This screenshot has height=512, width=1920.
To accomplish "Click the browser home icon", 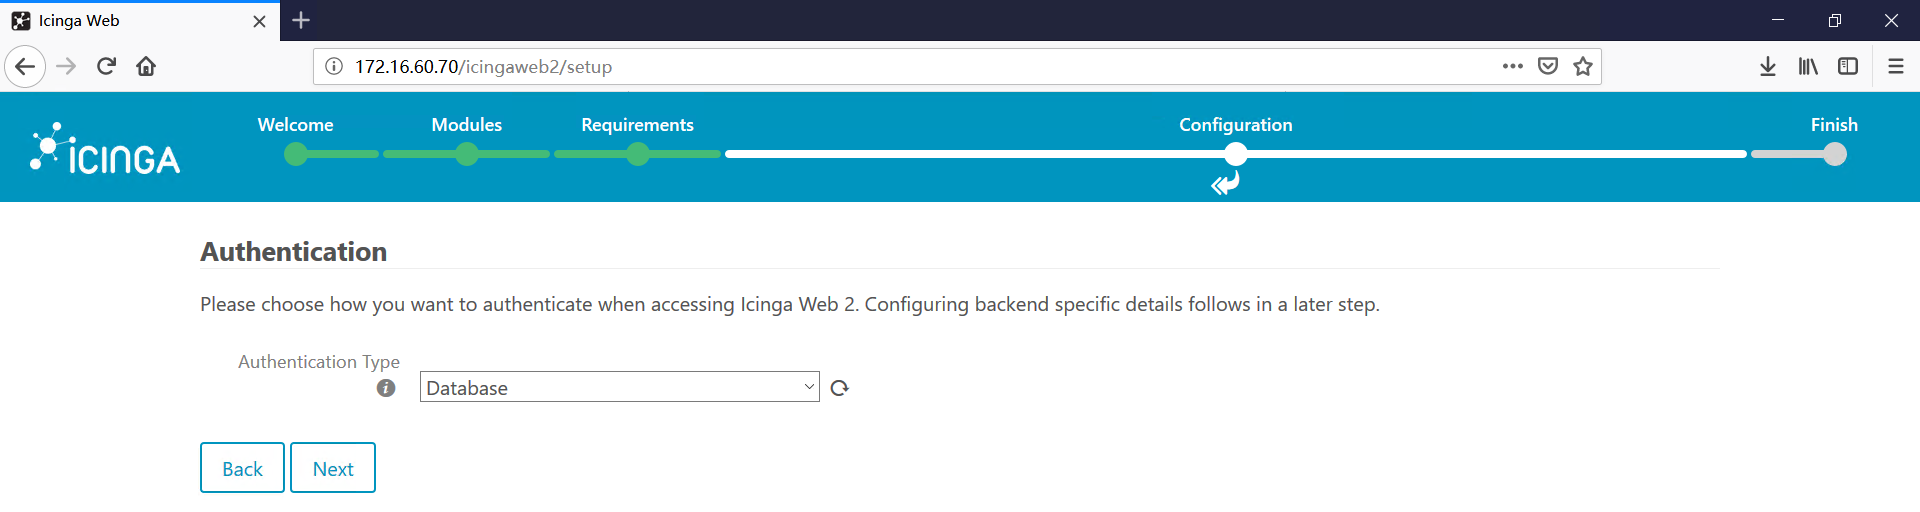I will pyautogui.click(x=146, y=66).
